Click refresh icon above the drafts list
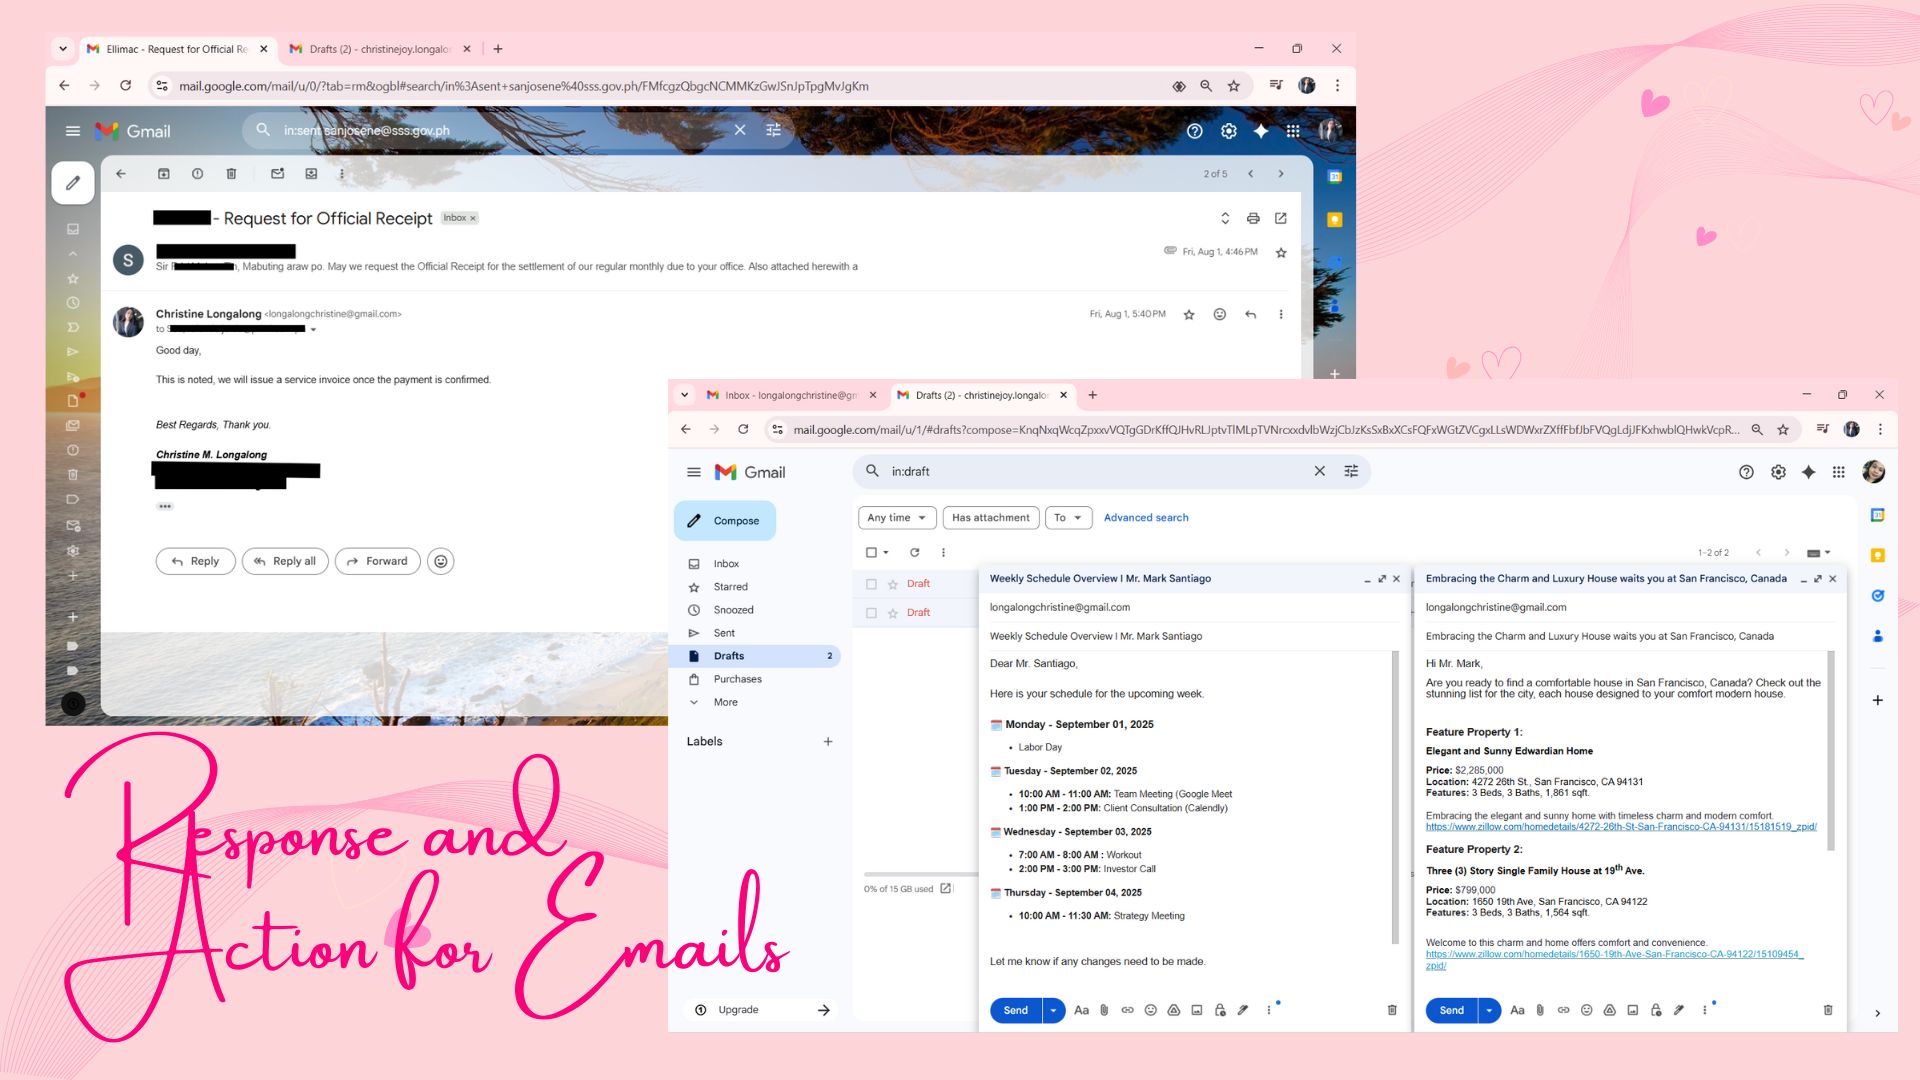 point(914,552)
